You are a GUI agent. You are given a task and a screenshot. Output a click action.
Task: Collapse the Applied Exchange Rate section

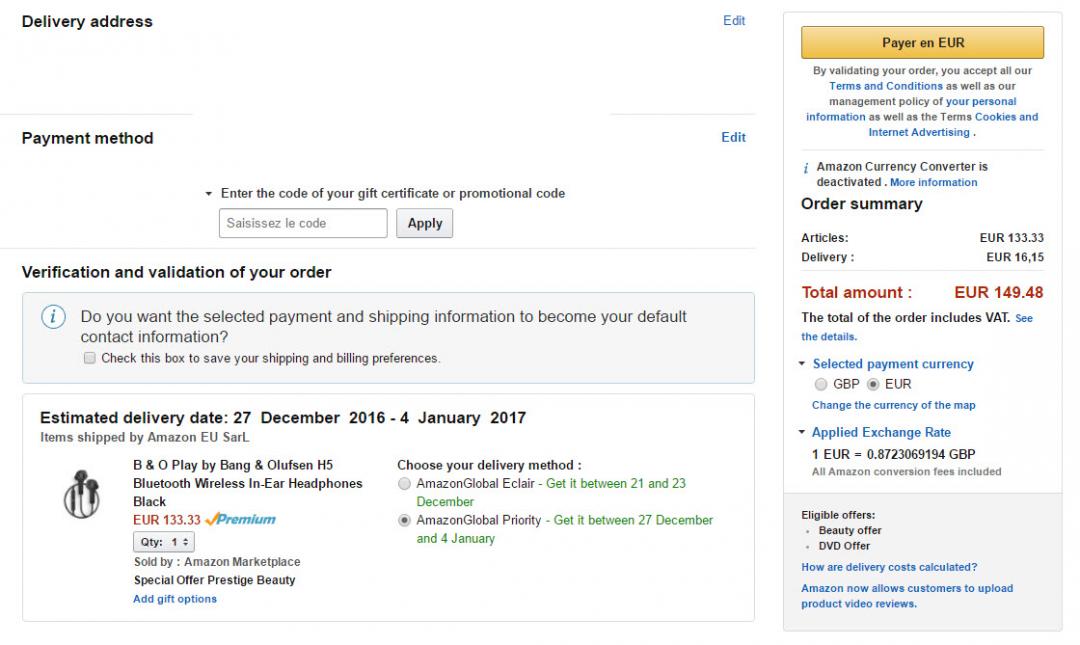(x=802, y=433)
